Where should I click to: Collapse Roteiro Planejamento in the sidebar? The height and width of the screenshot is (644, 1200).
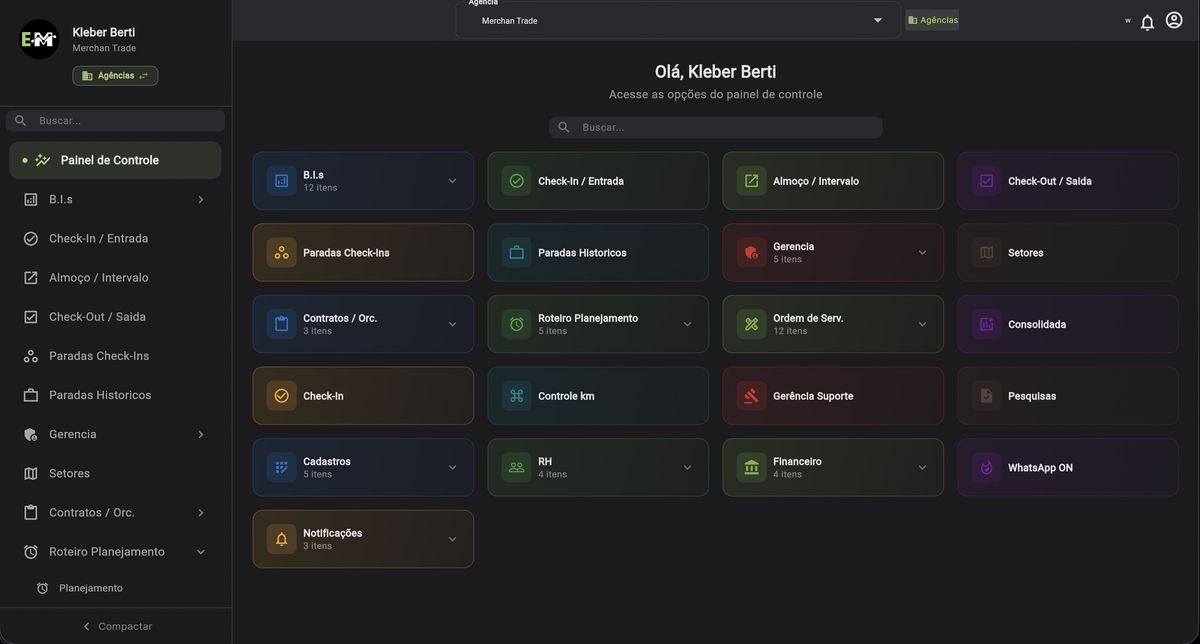coord(200,550)
